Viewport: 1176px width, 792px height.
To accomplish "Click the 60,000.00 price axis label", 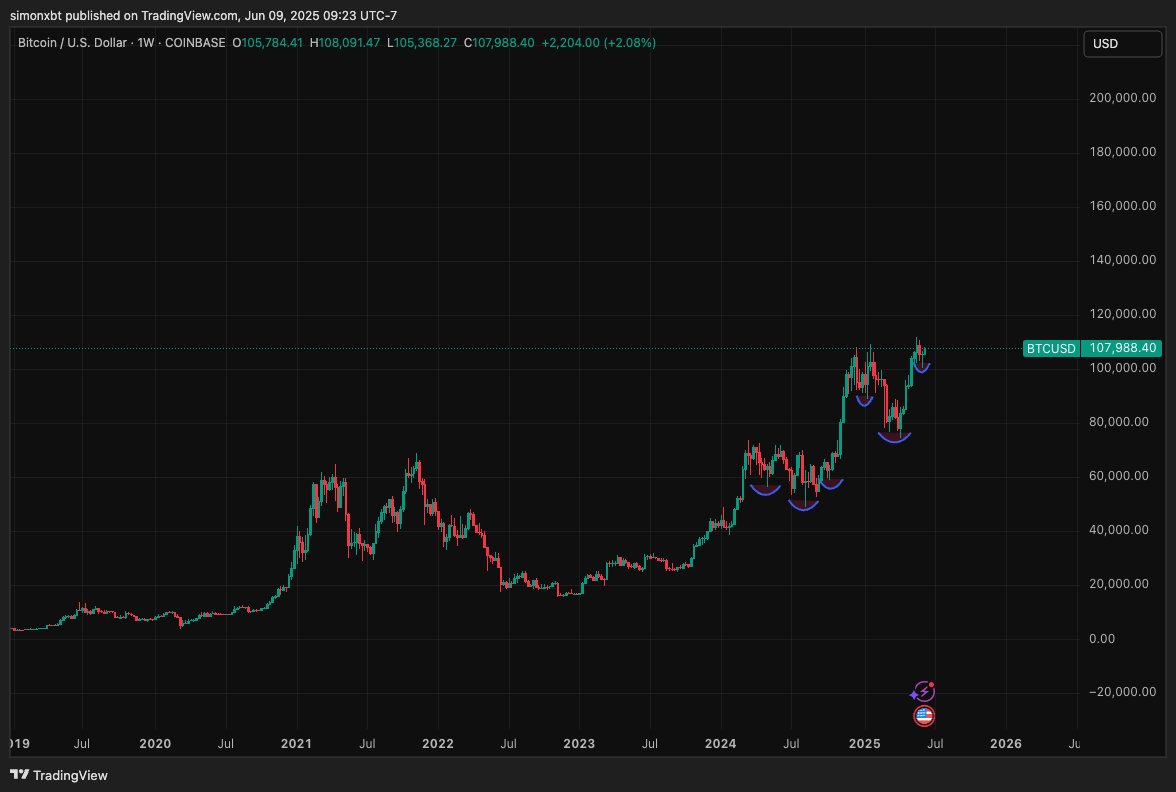I will (x=1118, y=476).
